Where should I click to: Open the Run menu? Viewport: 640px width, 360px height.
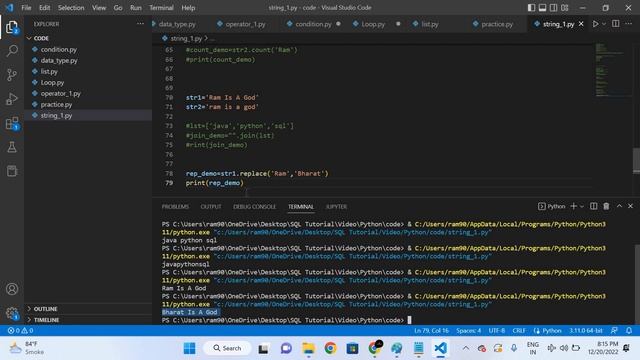click(136, 8)
